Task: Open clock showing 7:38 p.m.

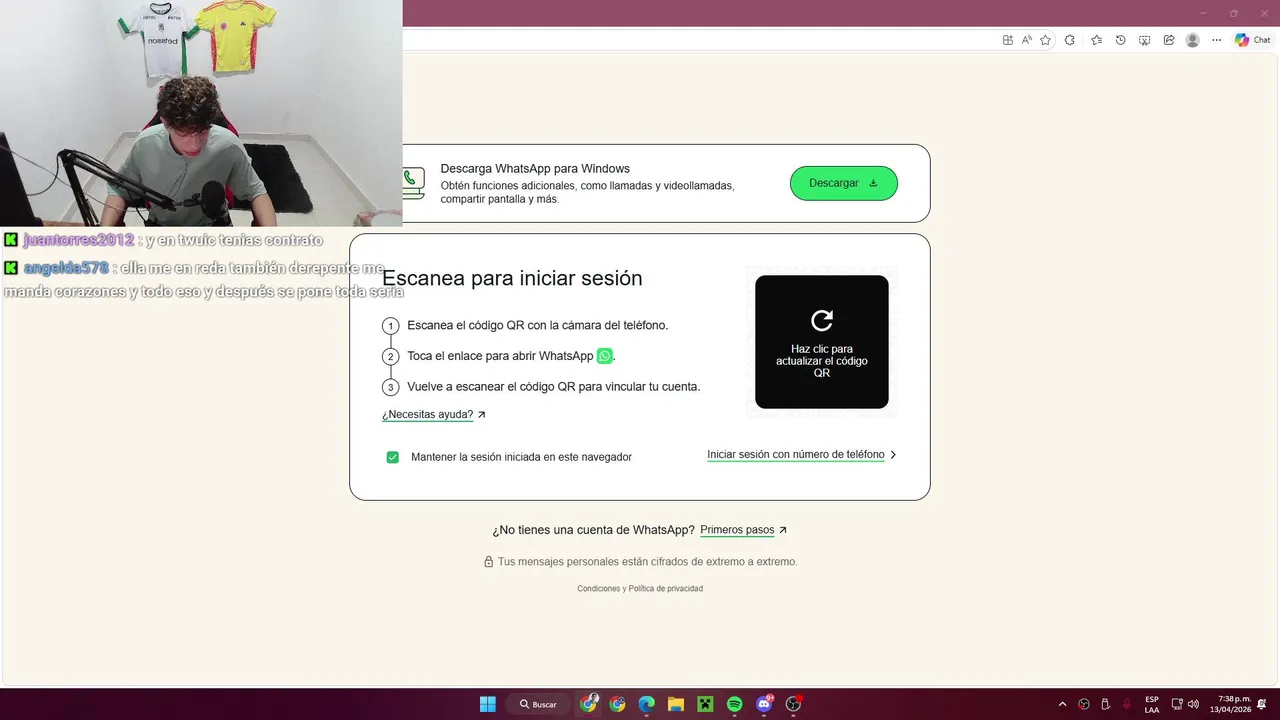Action: coord(1230,704)
